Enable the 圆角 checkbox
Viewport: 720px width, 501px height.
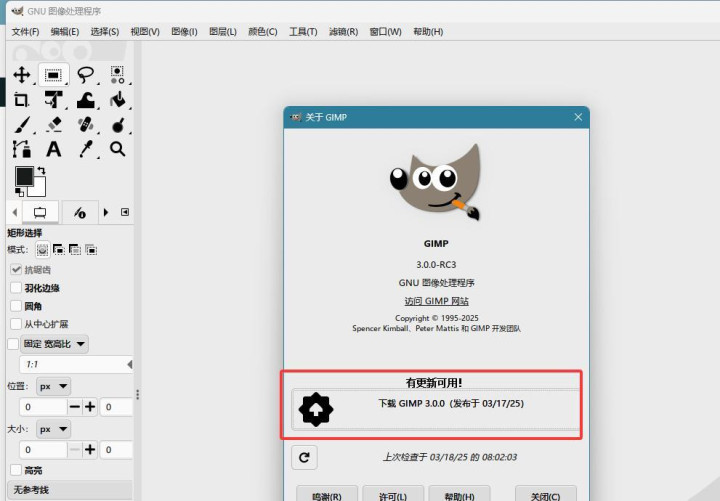tap(16, 306)
